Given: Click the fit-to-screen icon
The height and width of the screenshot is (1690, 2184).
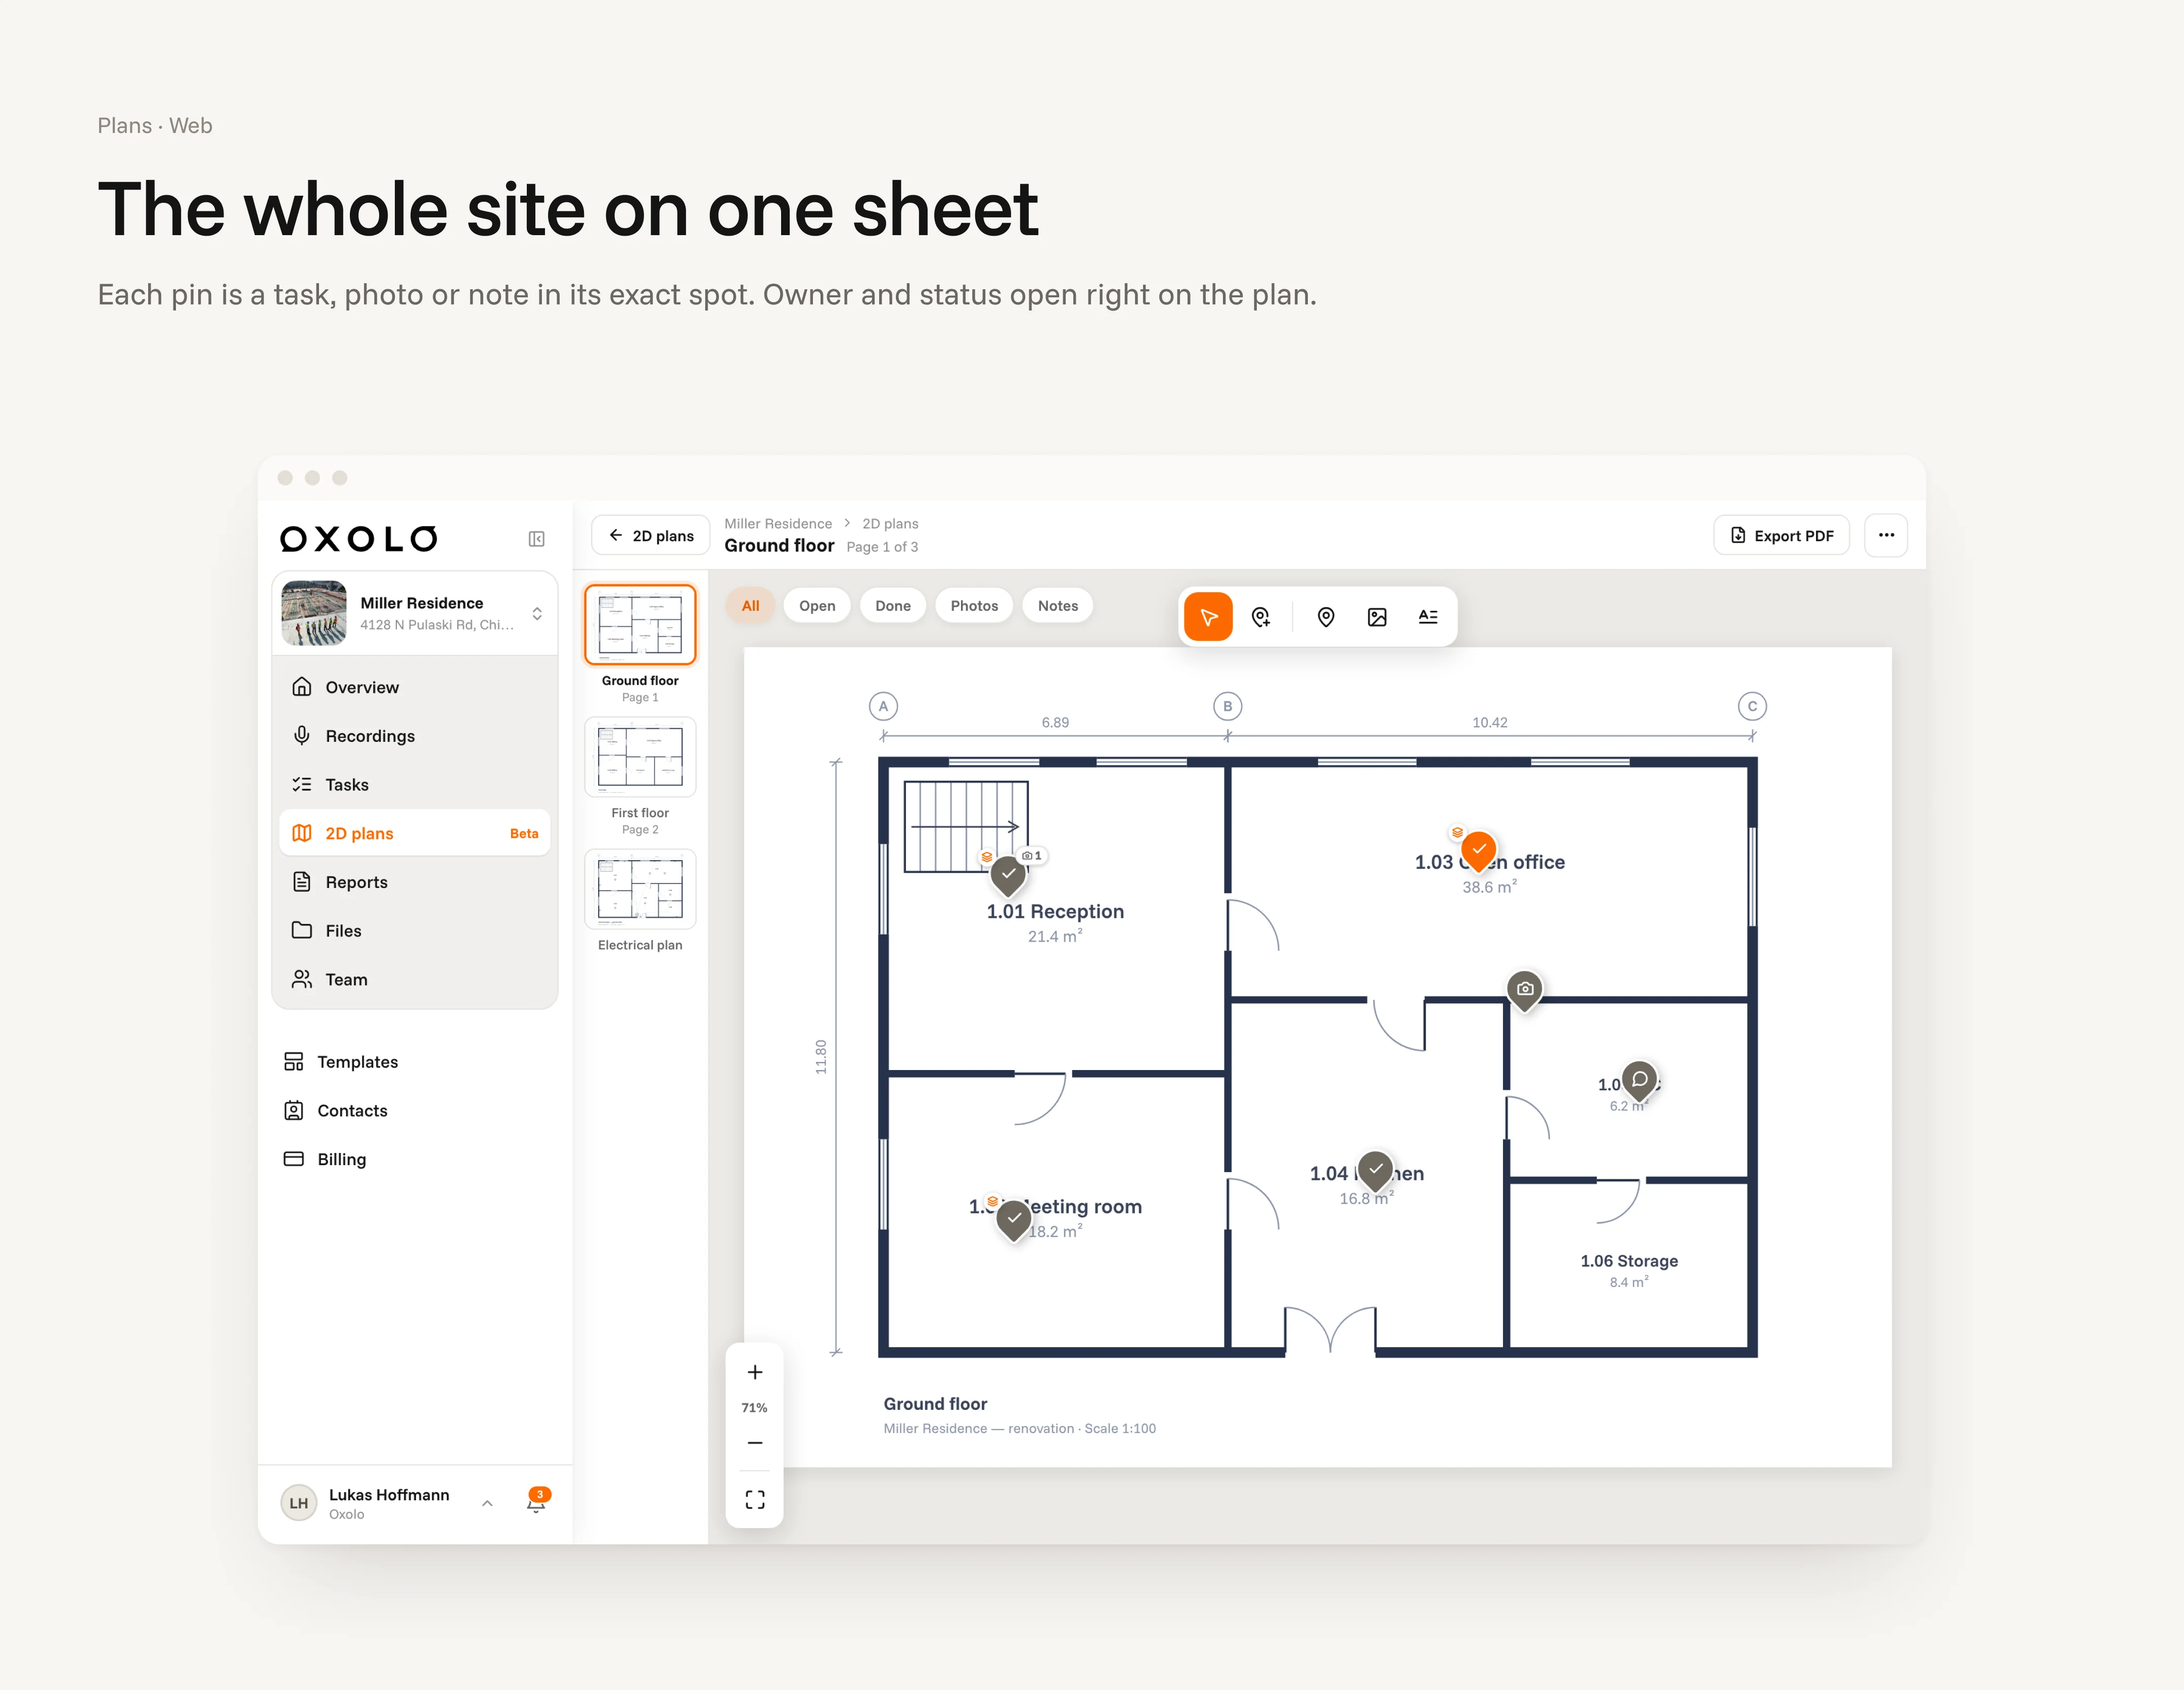Looking at the screenshot, I should (755, 1500).
